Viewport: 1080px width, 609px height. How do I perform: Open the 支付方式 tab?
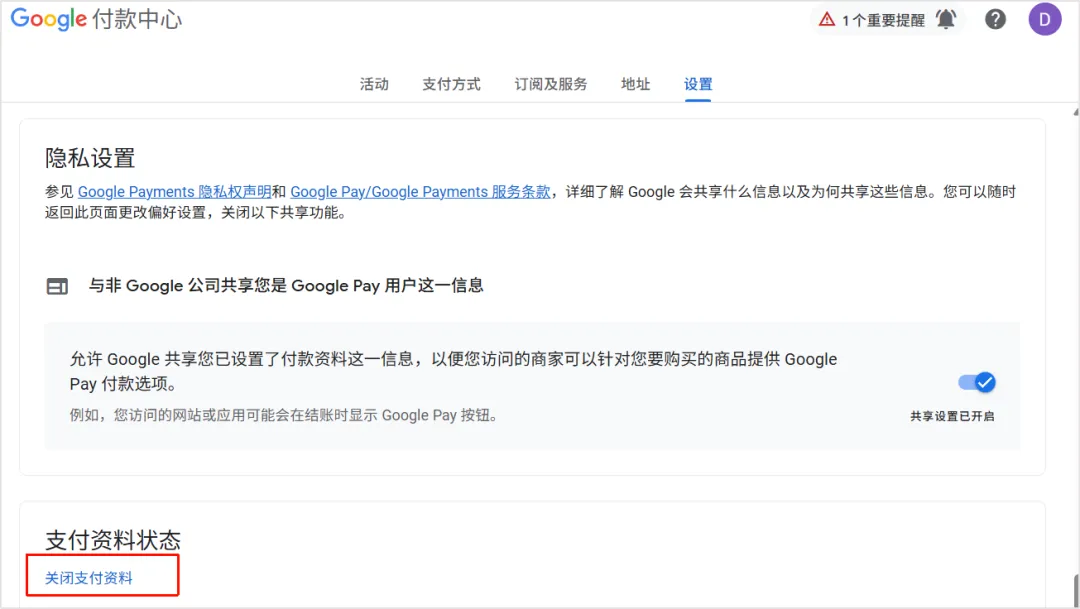[451, 84]
